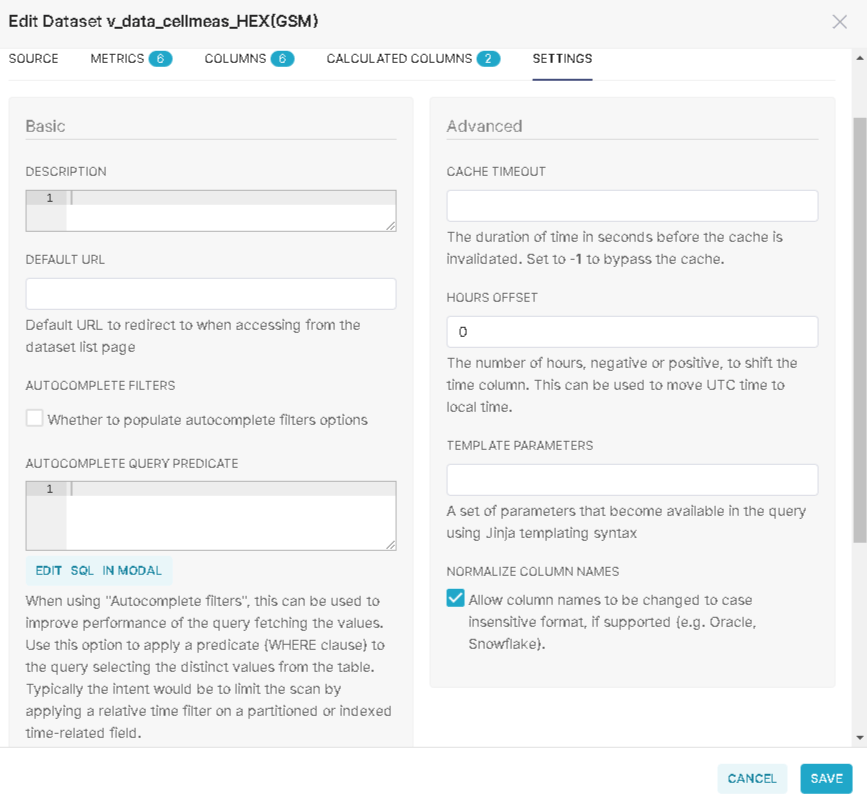867x802 pixels.
Task: Focus the Cache Timeout field
Action: tap(632, 206)
